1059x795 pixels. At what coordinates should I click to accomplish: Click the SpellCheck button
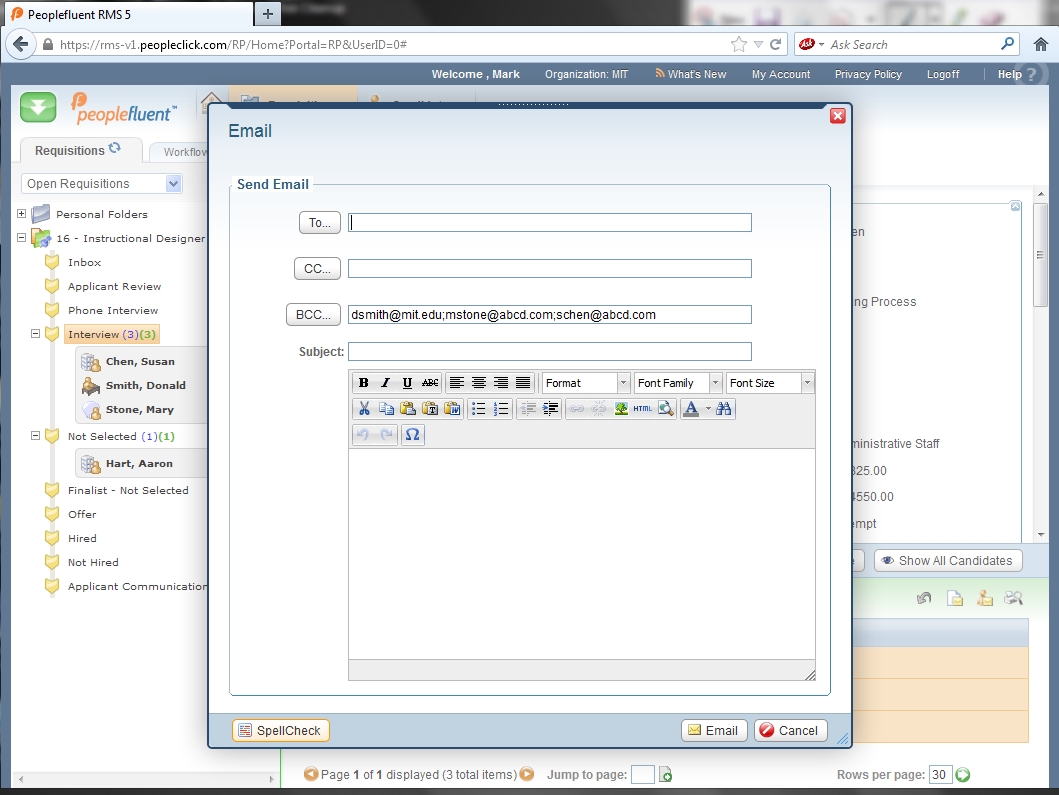[281, 731]
